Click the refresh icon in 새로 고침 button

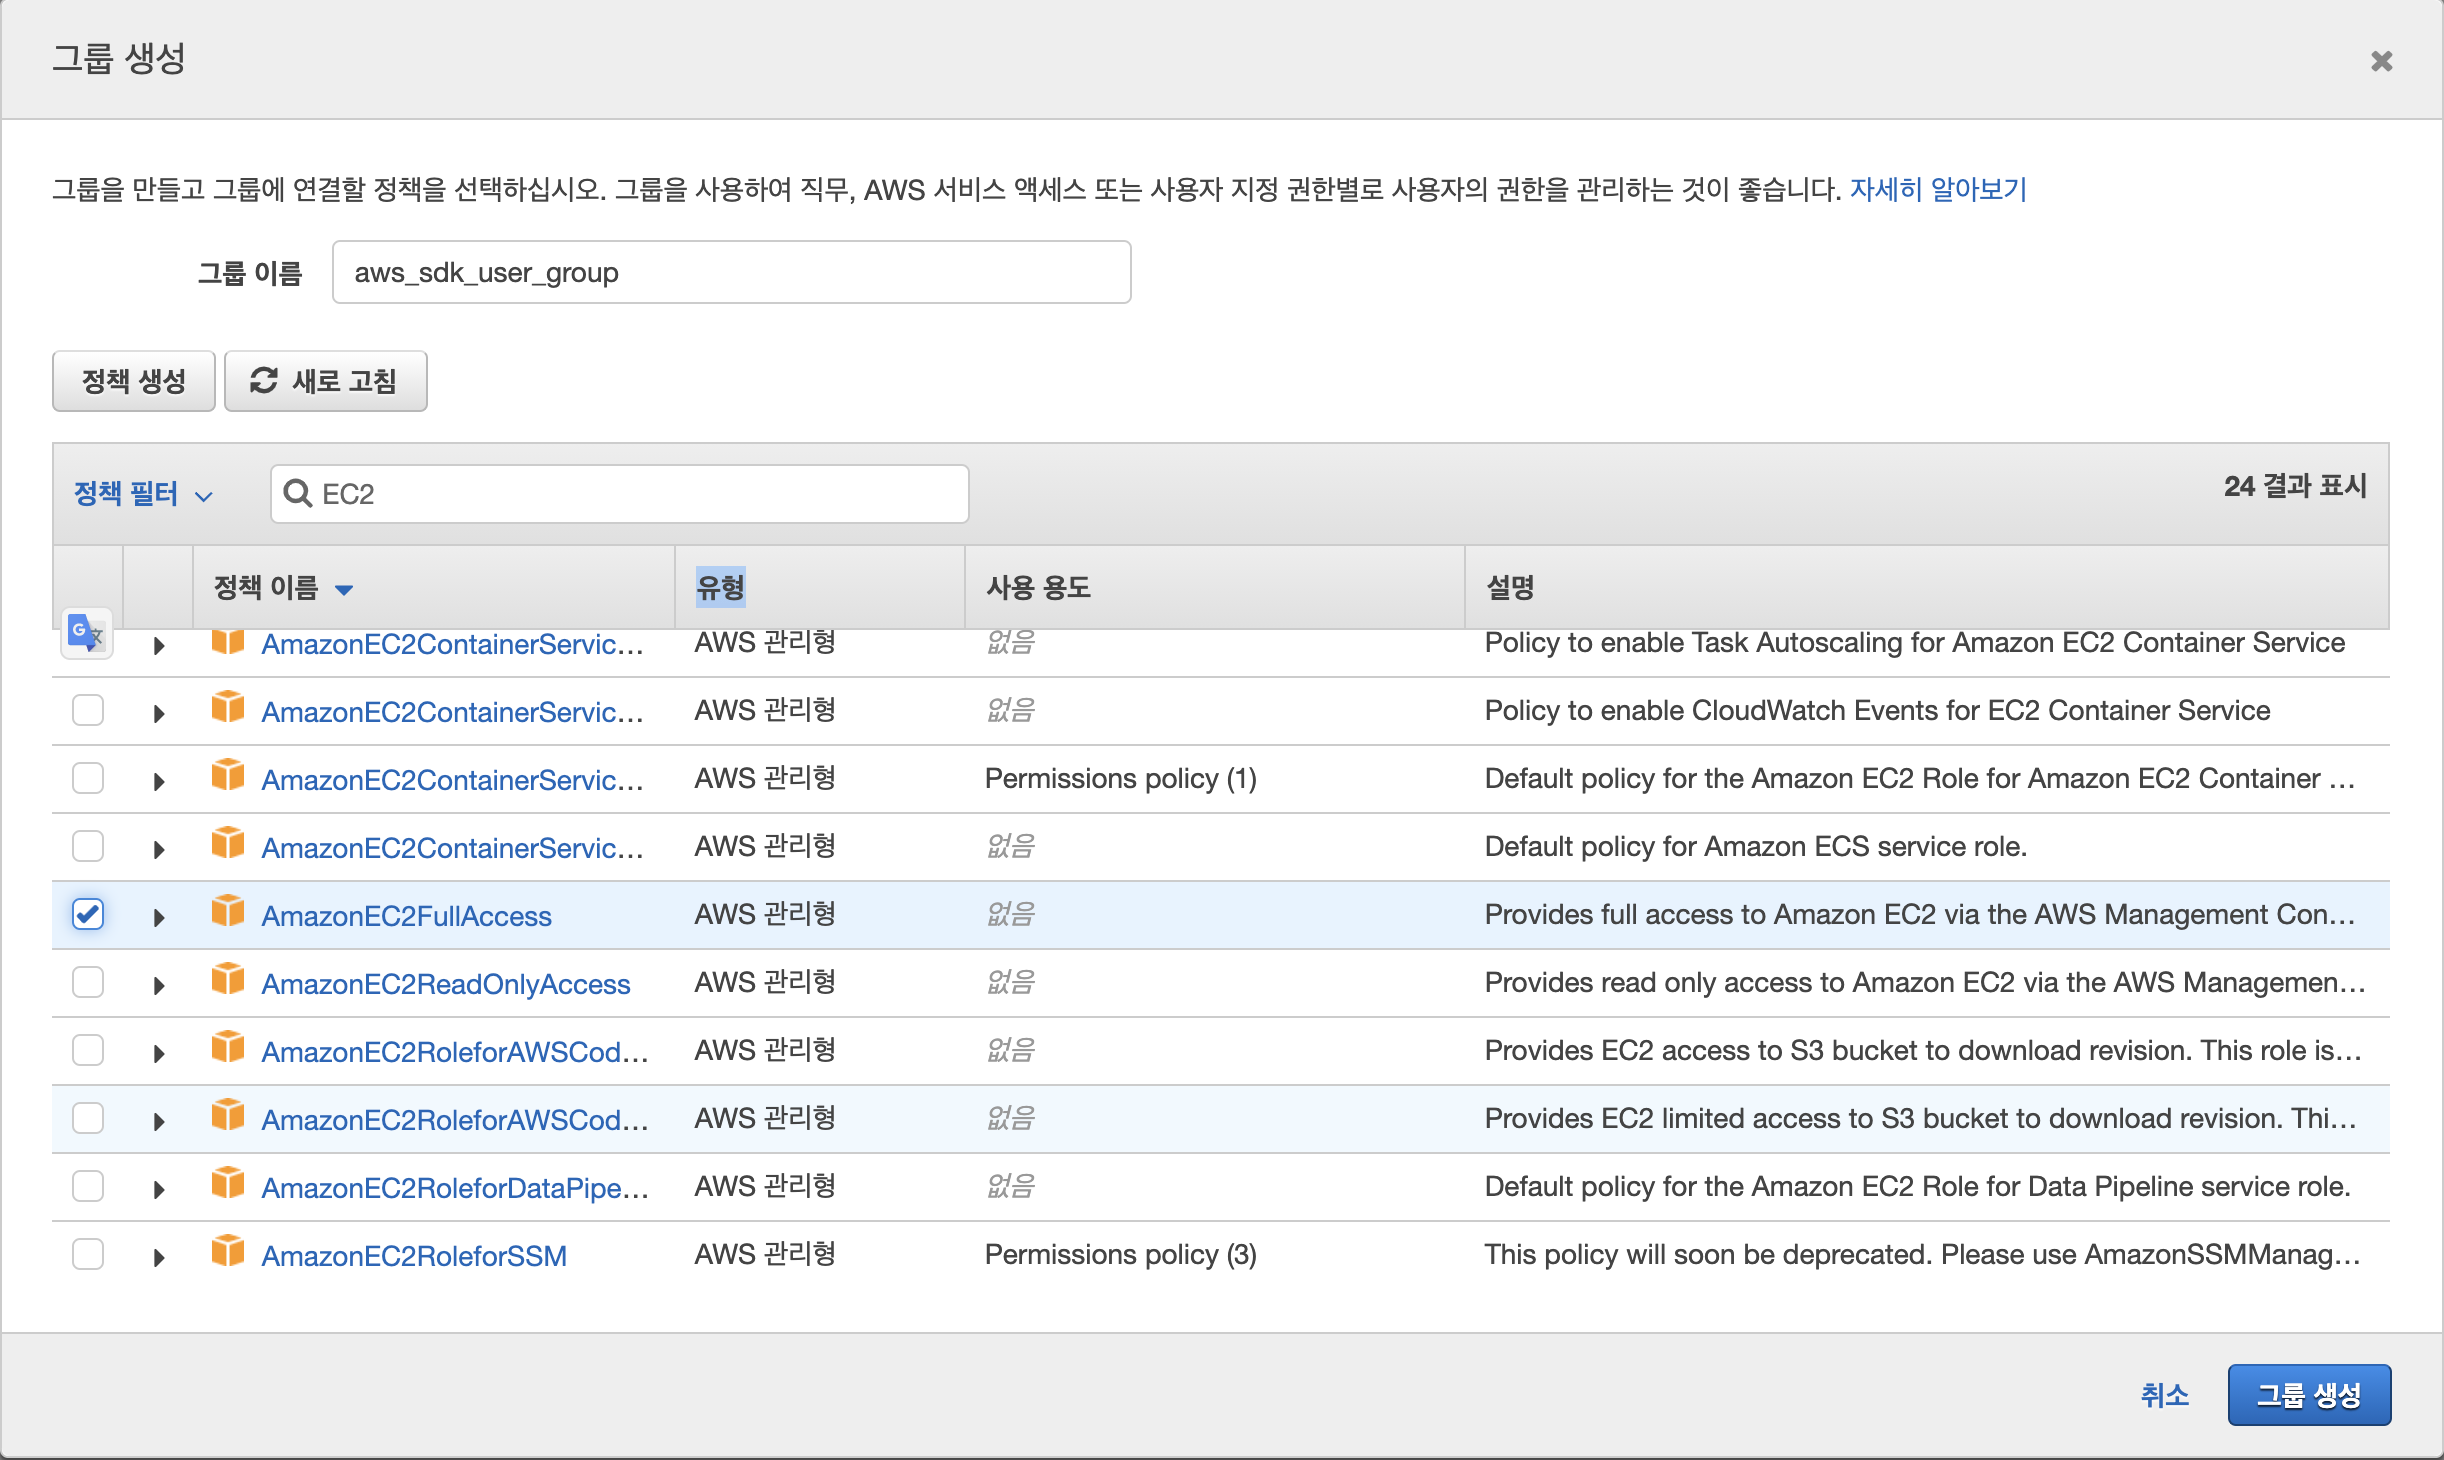pos(263,381)
